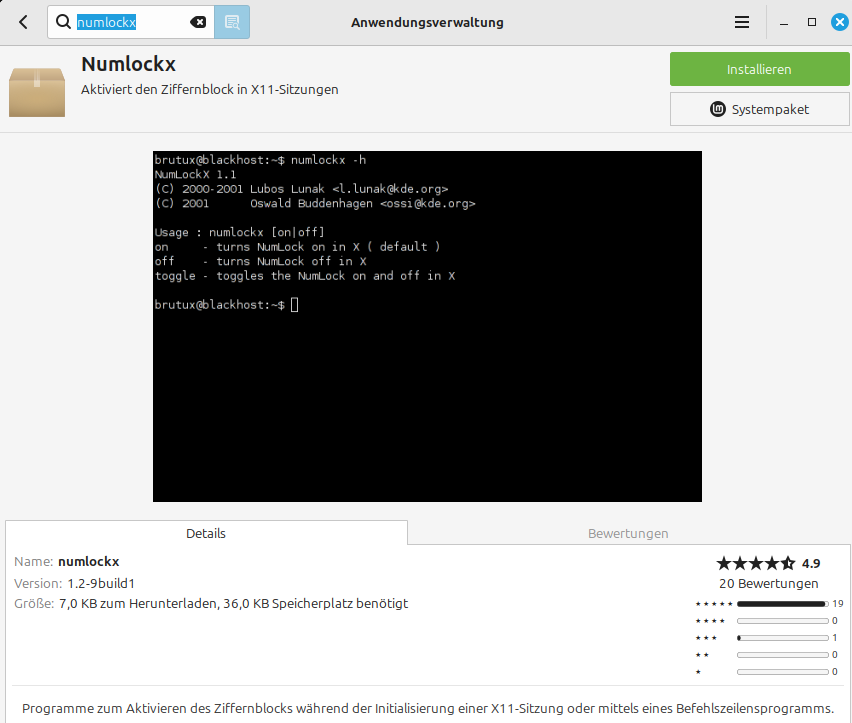The image size is (852, 723).
Task: Focus the numlockx search field
Action: pyautogui.click(x=130, y=22)
